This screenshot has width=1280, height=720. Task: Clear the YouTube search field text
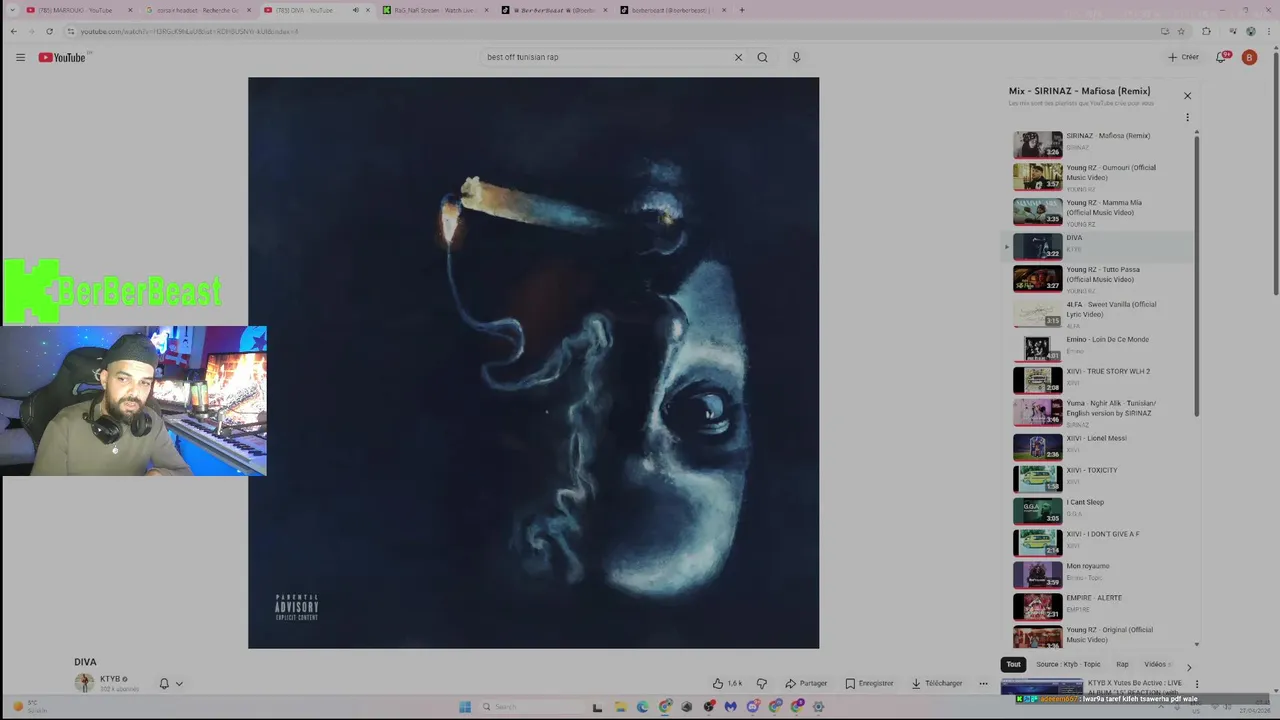pos(738,57)
